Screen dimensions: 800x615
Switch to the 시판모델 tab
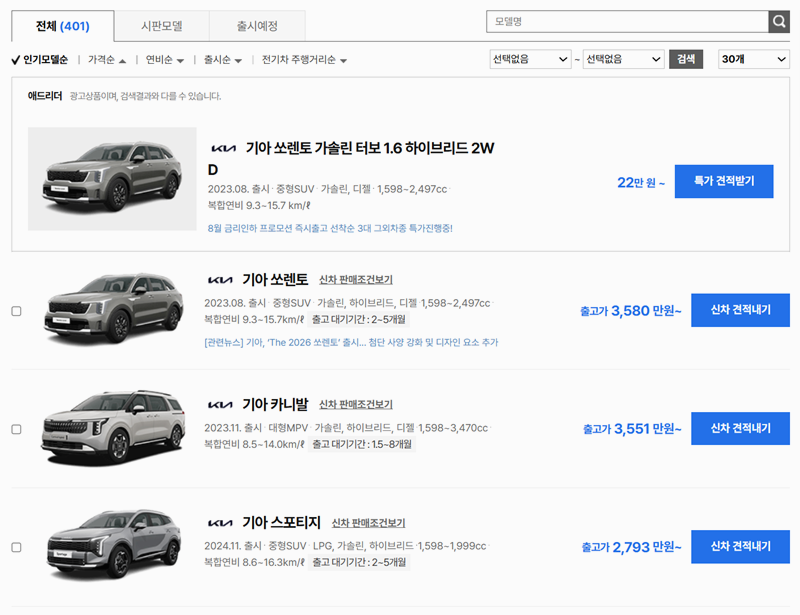coord(162,26)
